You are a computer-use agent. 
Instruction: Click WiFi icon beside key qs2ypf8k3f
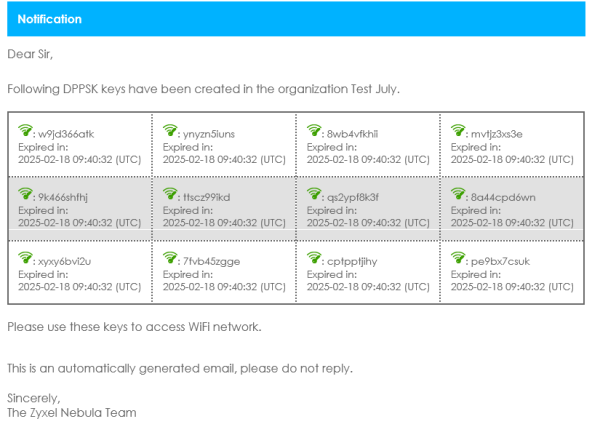(x=314, y=194)
